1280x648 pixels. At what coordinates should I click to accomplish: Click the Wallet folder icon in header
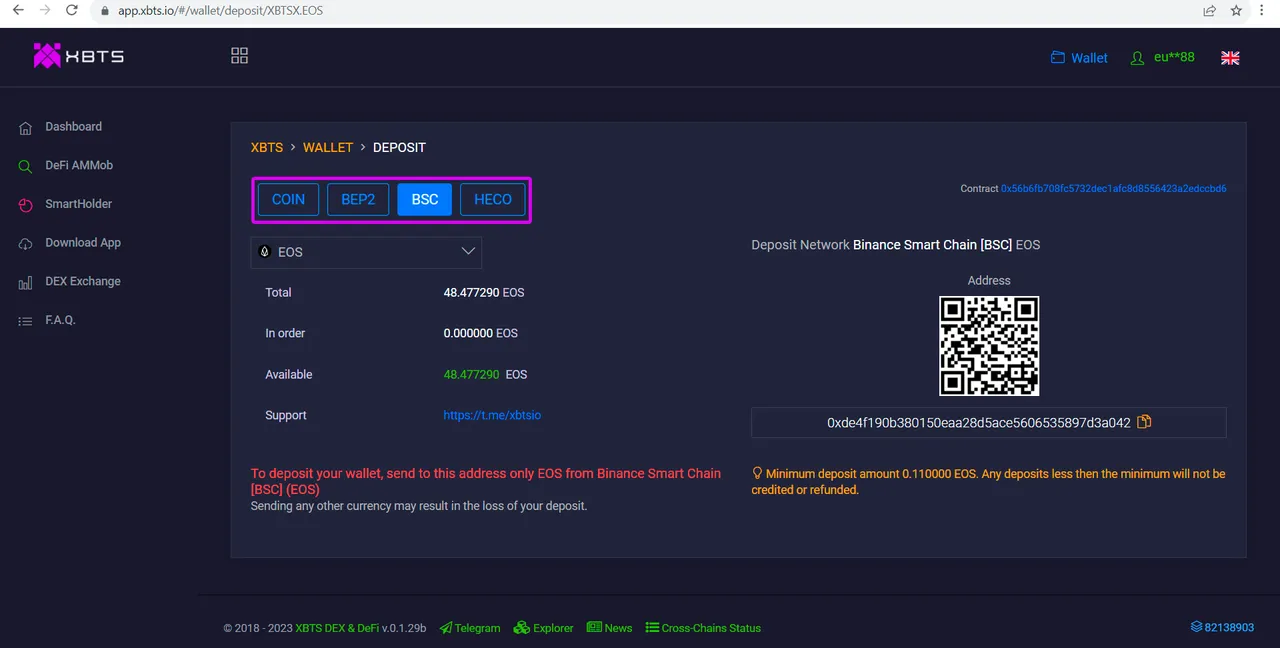(x=1058, y=57)
